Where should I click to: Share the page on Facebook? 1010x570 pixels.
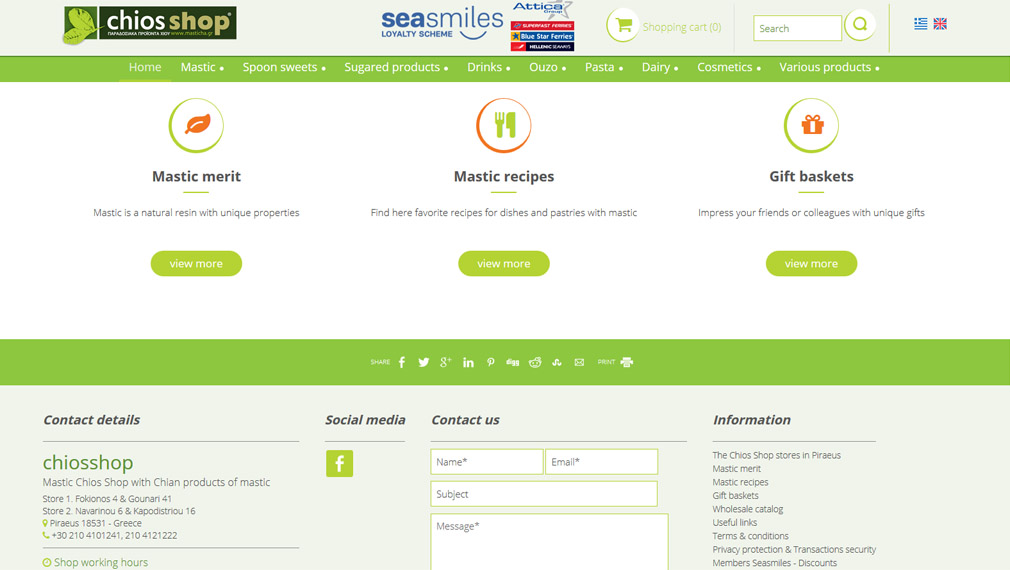point(402,362)
